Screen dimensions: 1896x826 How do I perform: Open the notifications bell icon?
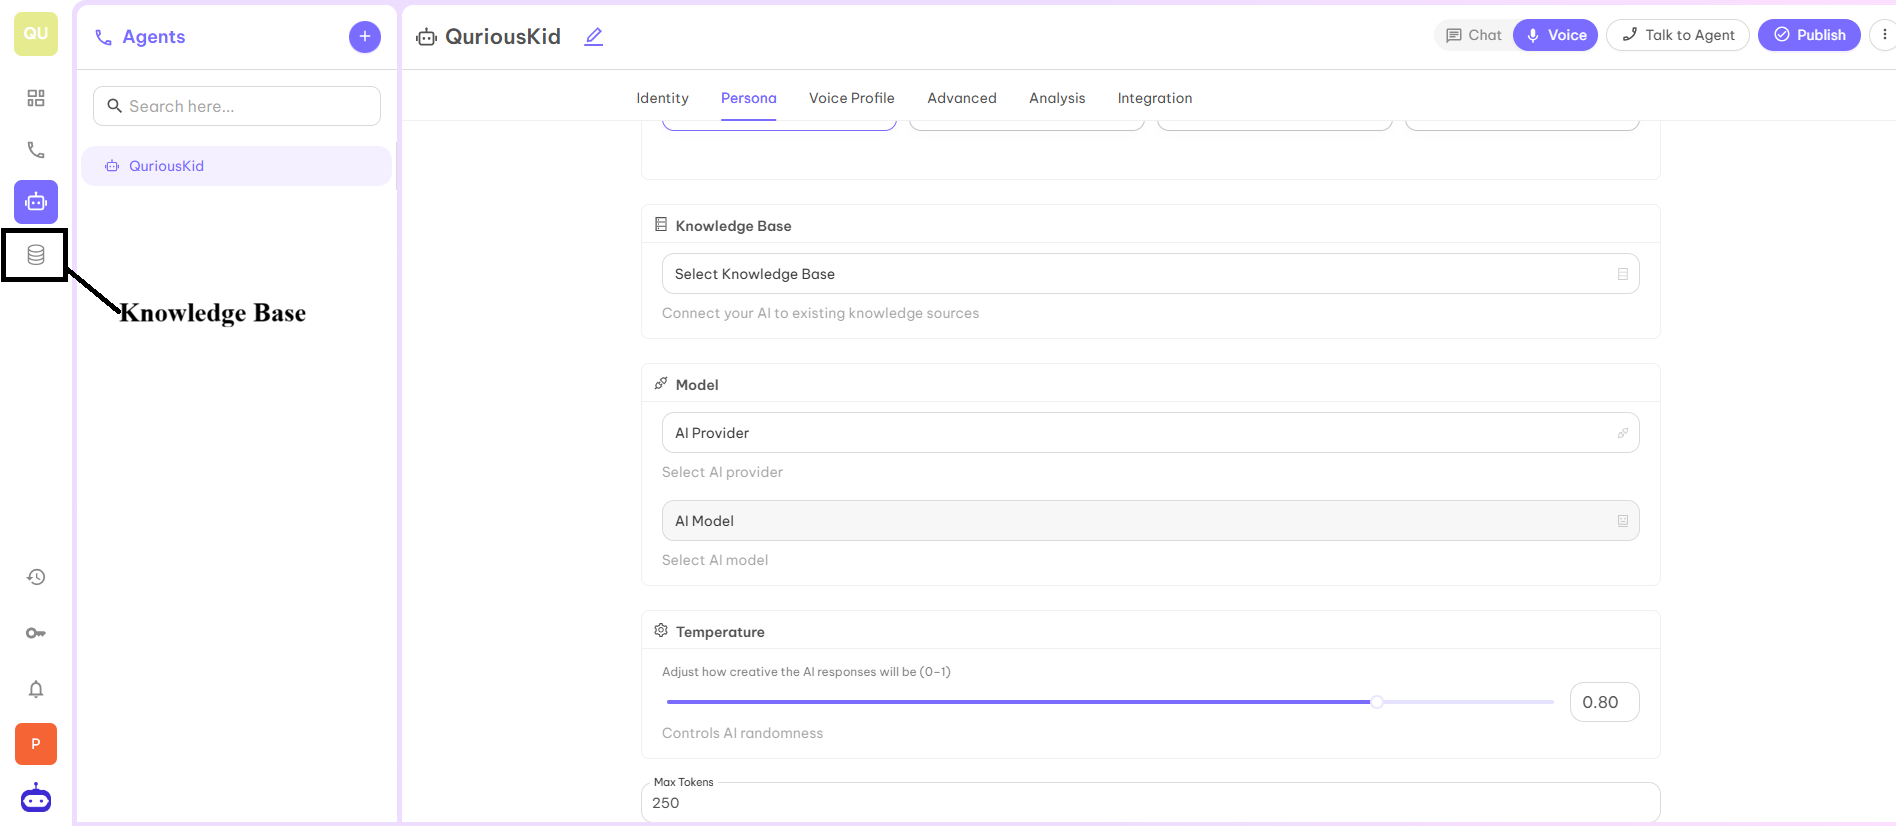pos(36,689)
